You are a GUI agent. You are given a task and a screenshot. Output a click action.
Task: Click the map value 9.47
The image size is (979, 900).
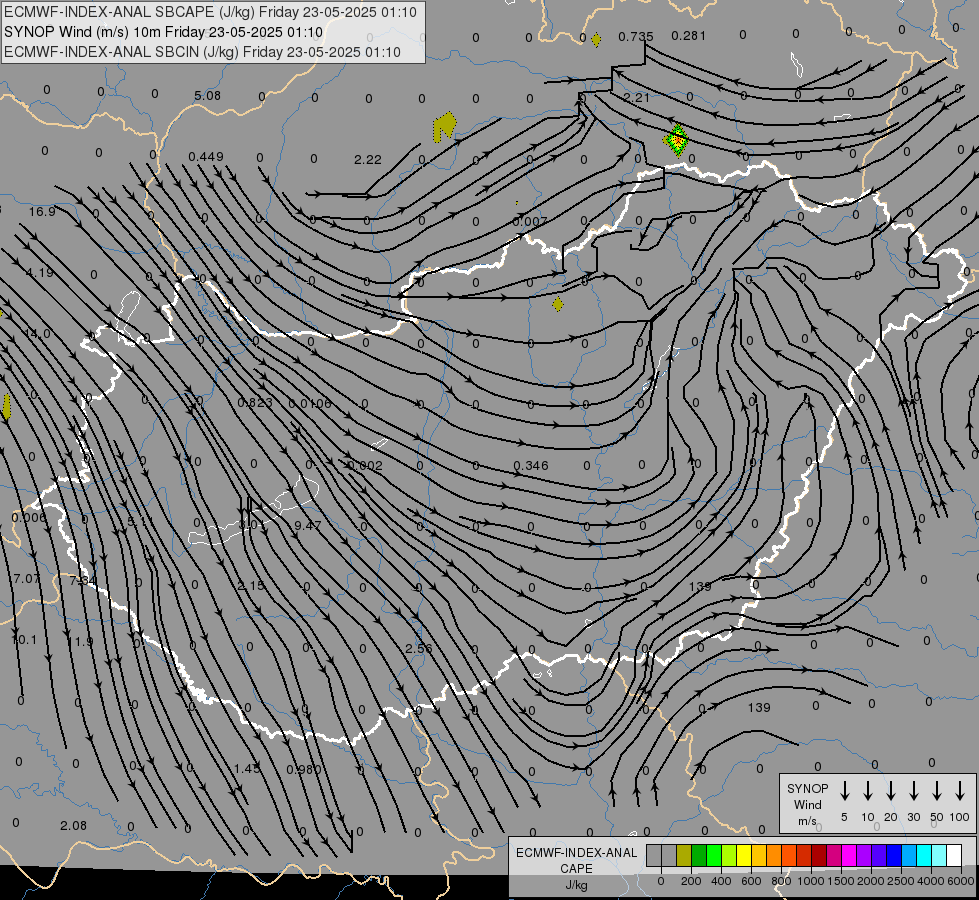(x=308, y=525)
